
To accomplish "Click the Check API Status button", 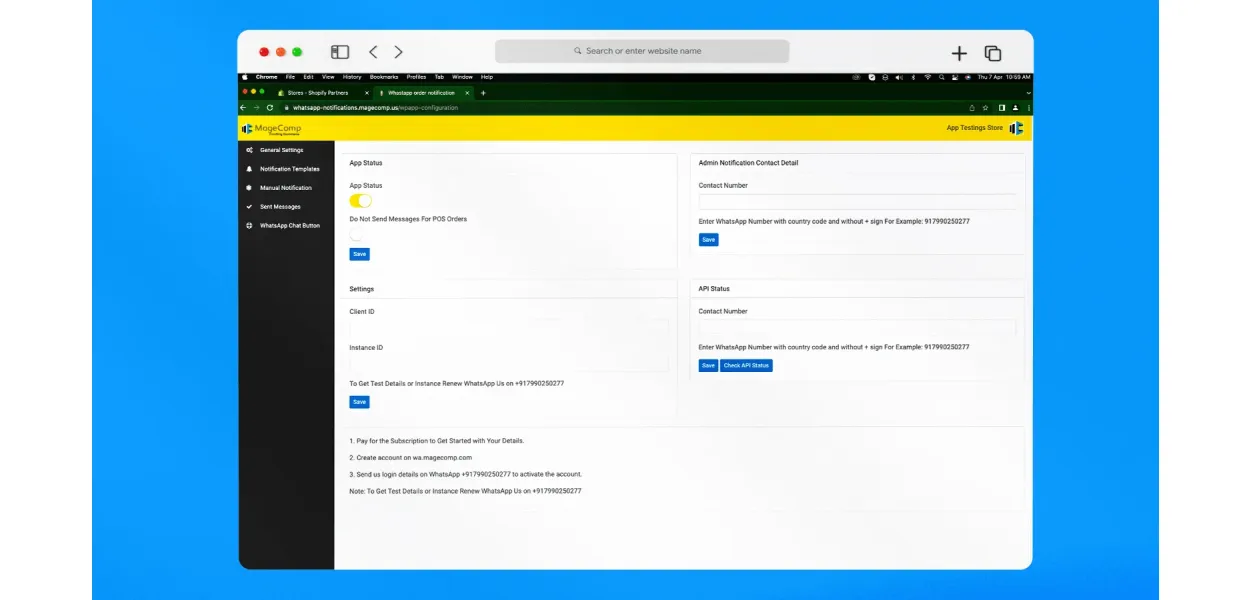I will point(746,366).
